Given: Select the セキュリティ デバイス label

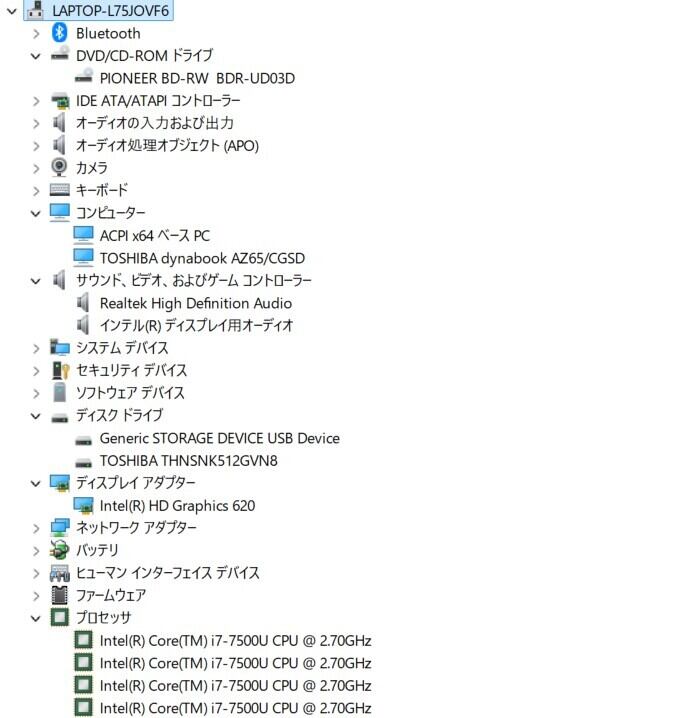Looking at the screenshot, I should 131,370.
